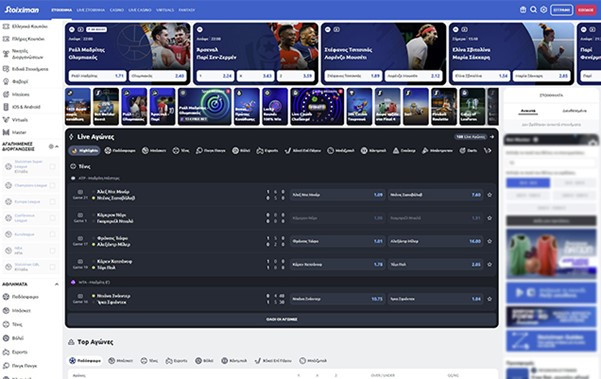Image resolution: width=601 pixels, height=379 pixels.
Task: Collapse the Αγαπημένες Διοργανώσεις section
Action: [x=57, y=146]
